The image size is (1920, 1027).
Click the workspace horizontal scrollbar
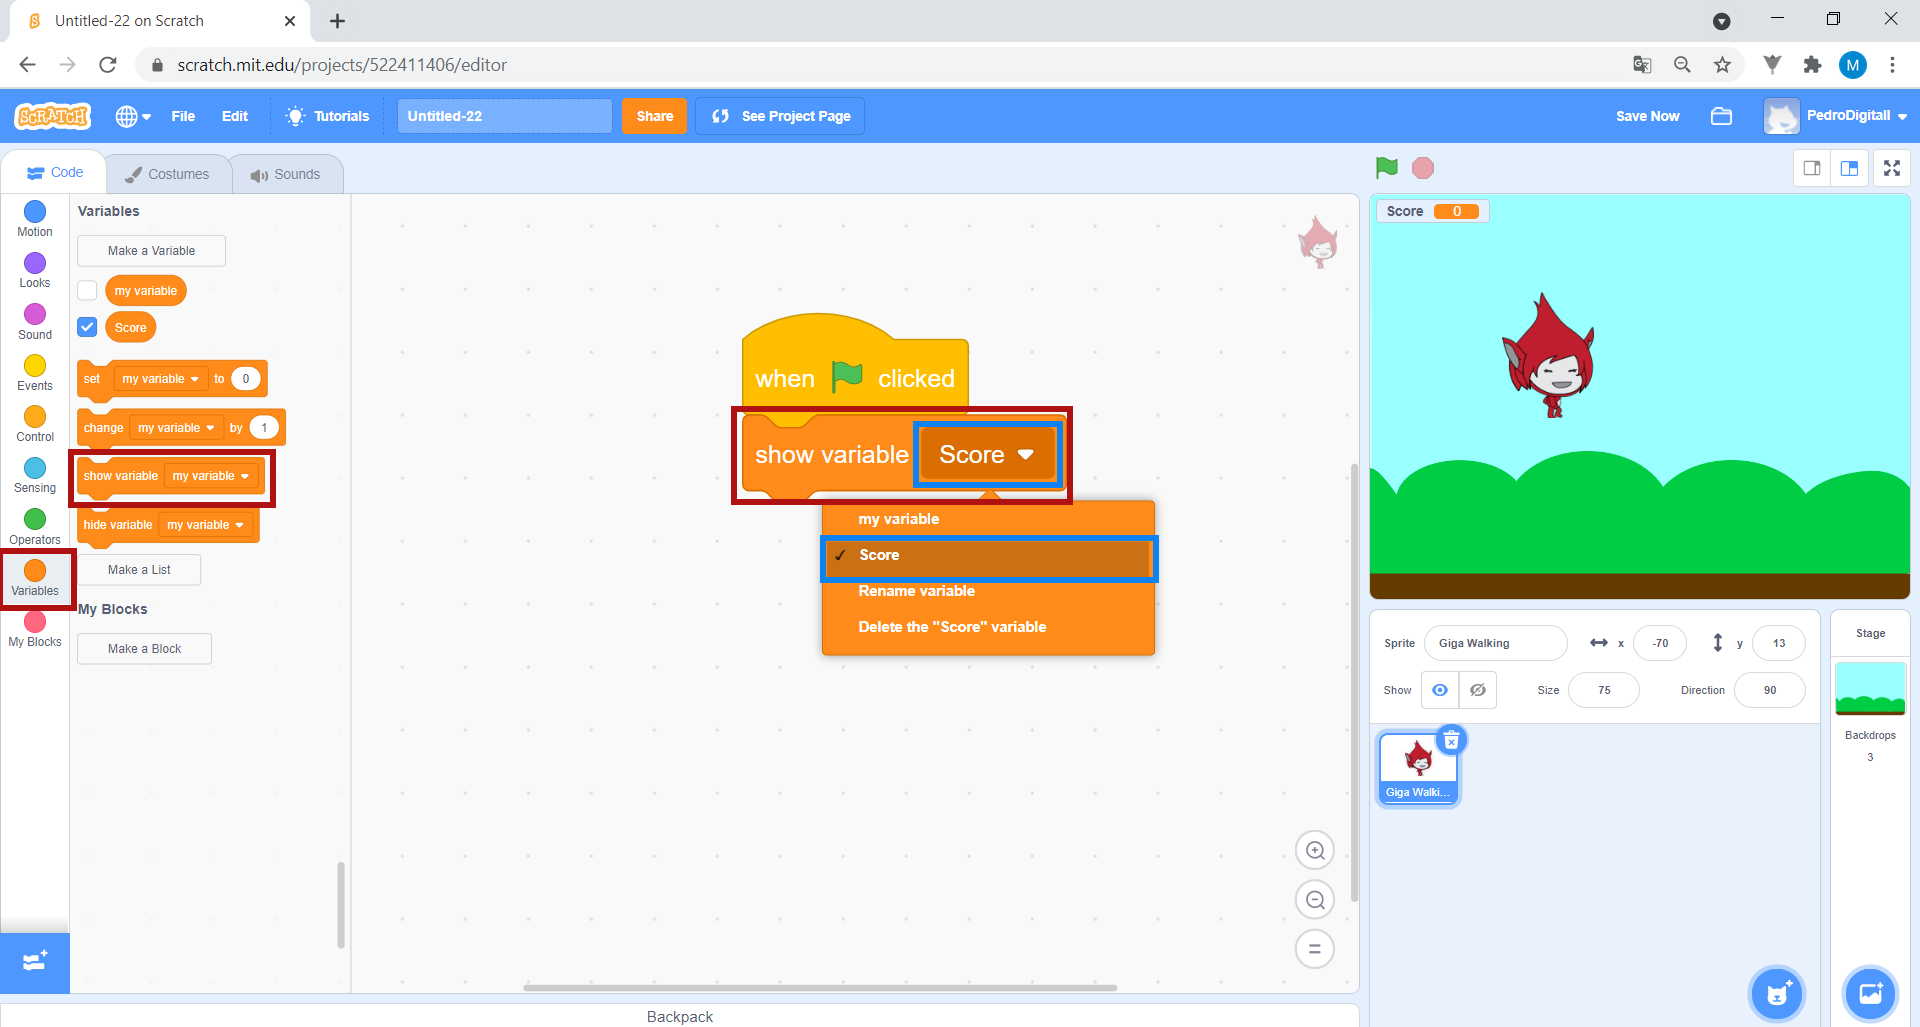coord(820,987)
